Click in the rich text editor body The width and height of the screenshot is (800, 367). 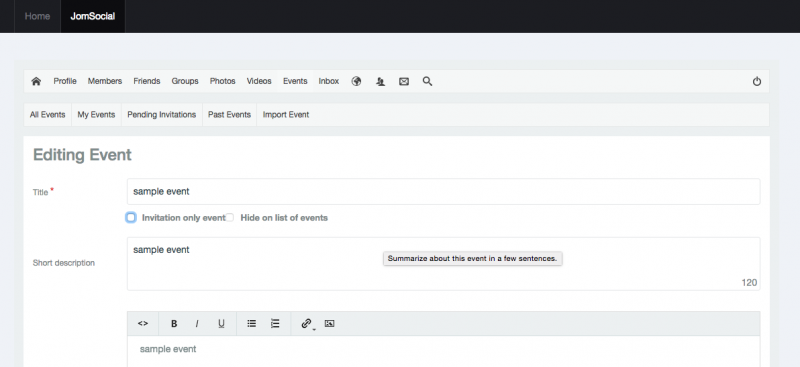(443, 351)
